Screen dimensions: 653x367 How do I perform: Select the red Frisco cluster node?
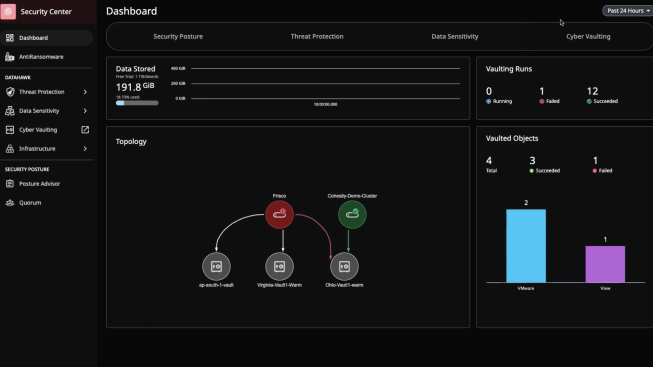coord(279,215)
